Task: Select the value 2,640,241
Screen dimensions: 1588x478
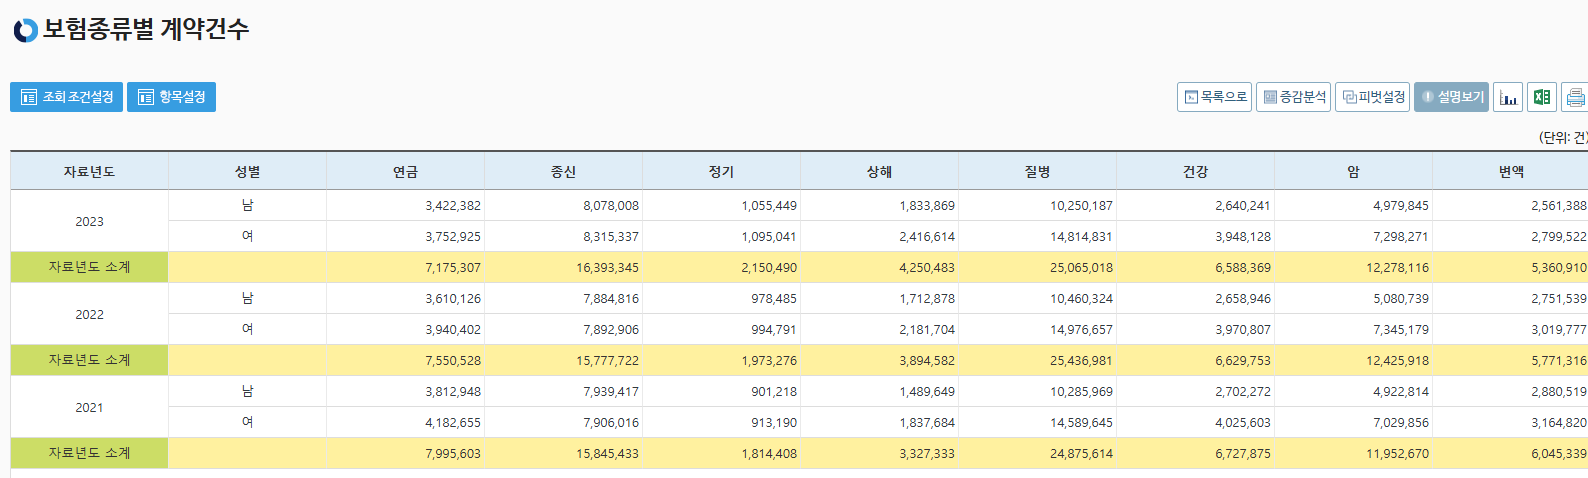Action: 1243,206
